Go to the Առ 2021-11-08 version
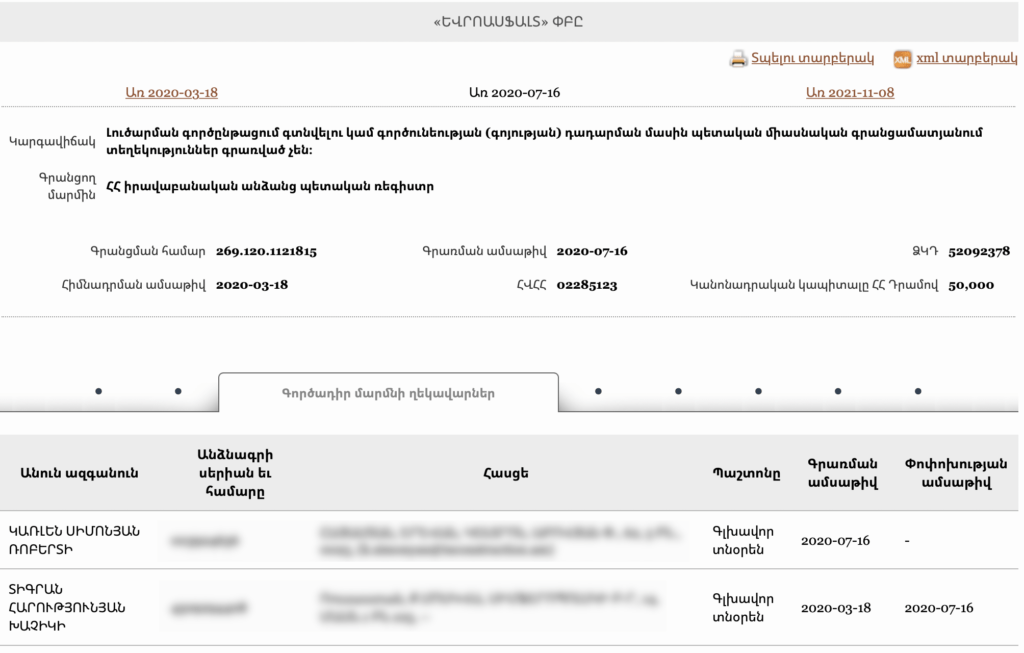This screenshot has width=1024, height=653. [850, 93]
